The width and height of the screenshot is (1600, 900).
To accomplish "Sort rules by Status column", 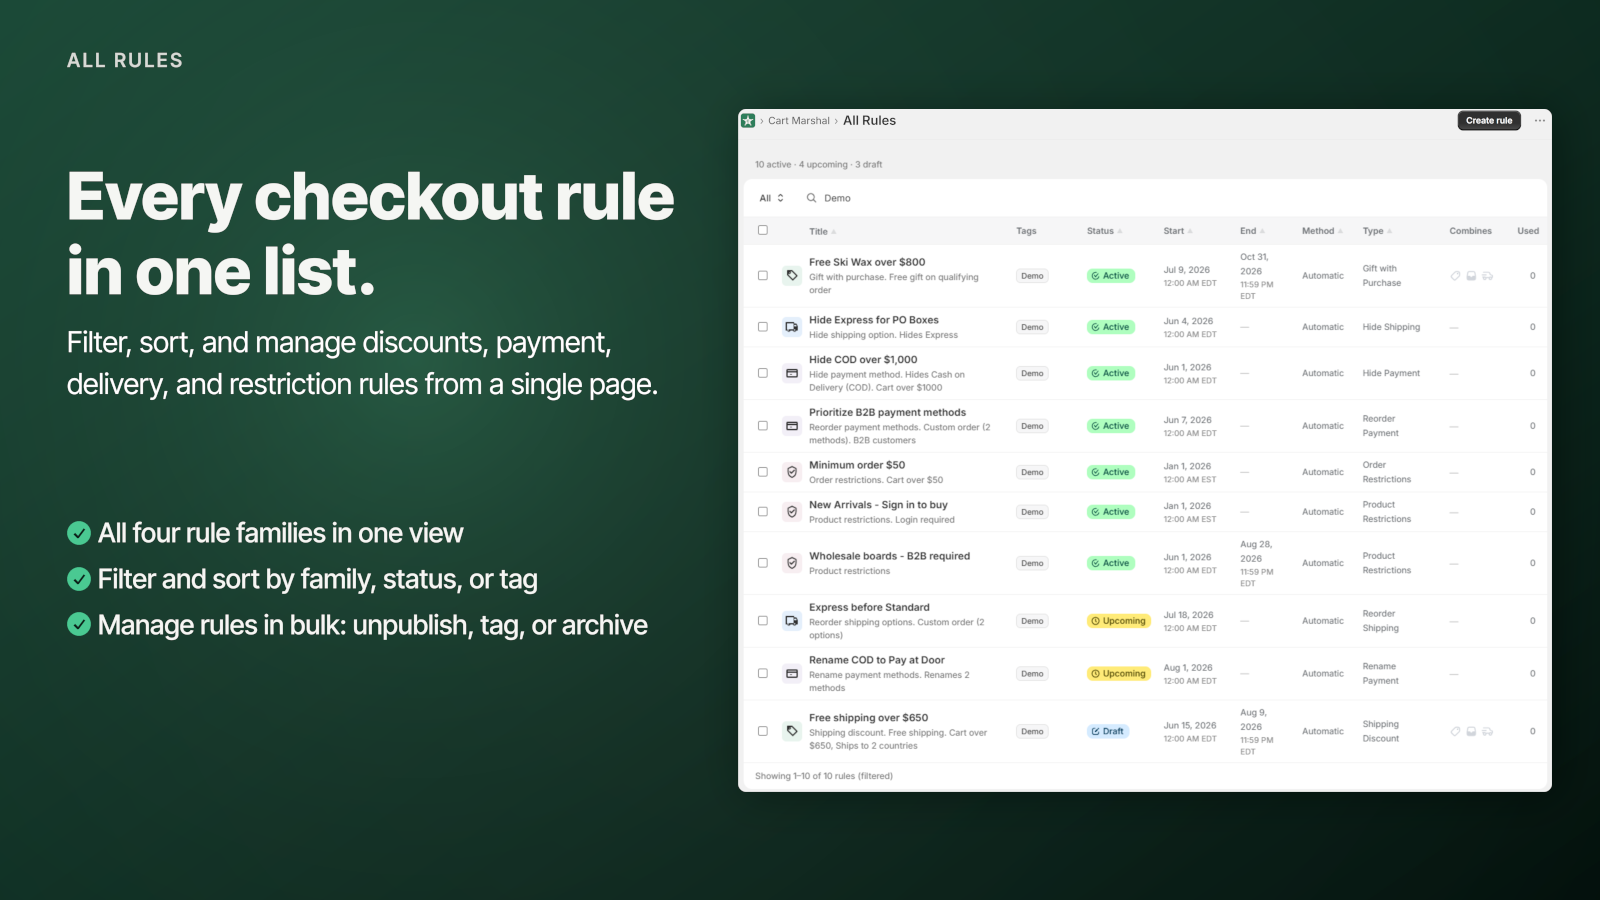I will coord(1104,231).
